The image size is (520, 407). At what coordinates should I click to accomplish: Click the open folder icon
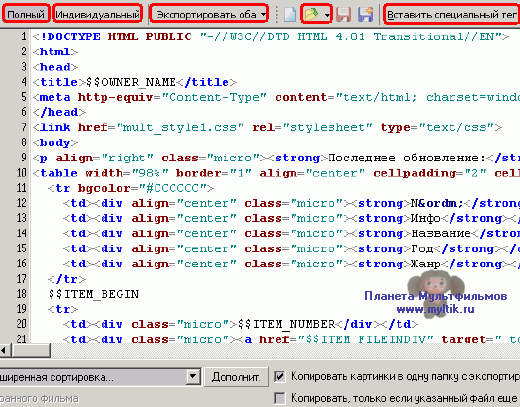311,15
